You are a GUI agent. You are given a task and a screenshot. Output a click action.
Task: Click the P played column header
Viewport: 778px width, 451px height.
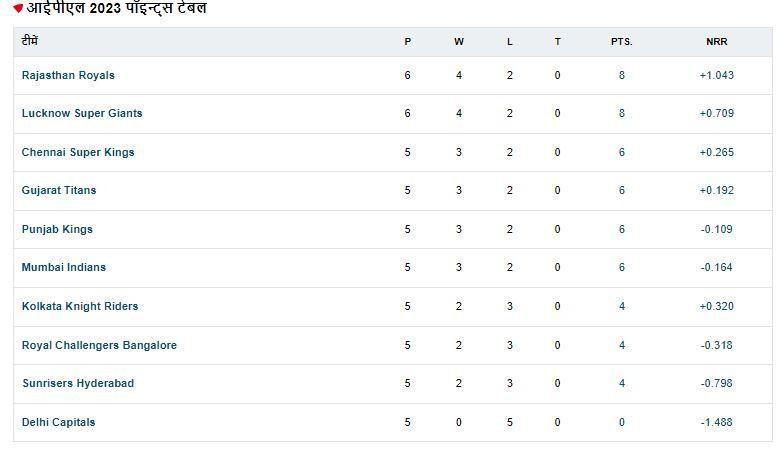[407, 41]
